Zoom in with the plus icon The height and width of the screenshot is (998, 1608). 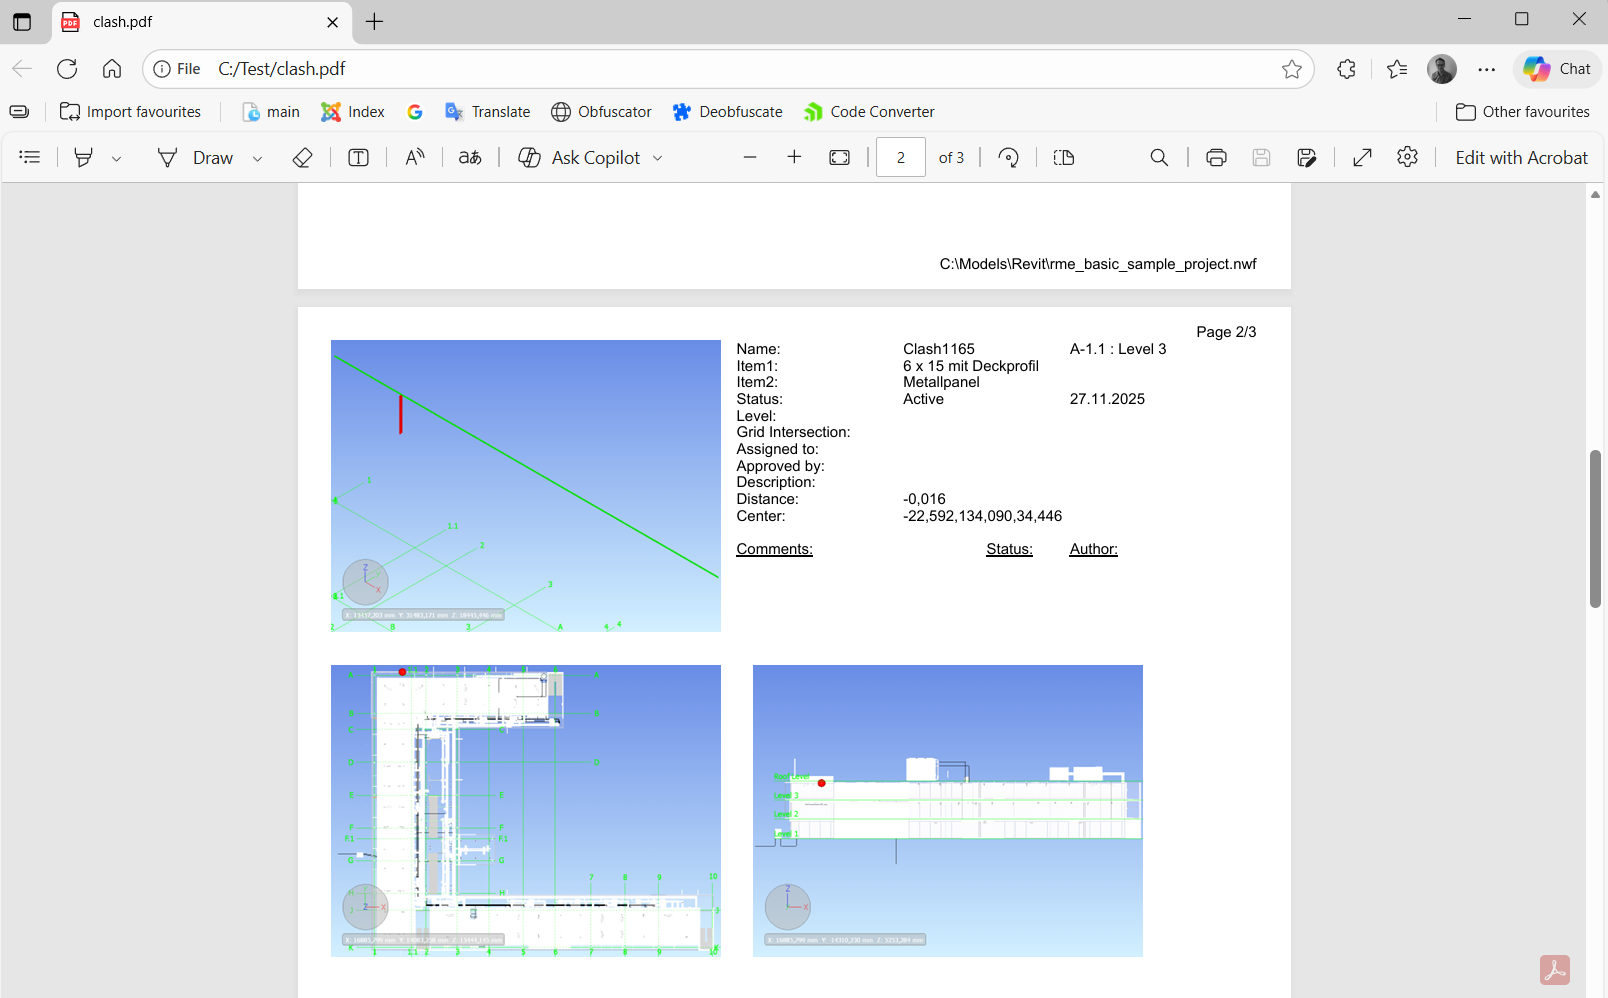[794, 157]
